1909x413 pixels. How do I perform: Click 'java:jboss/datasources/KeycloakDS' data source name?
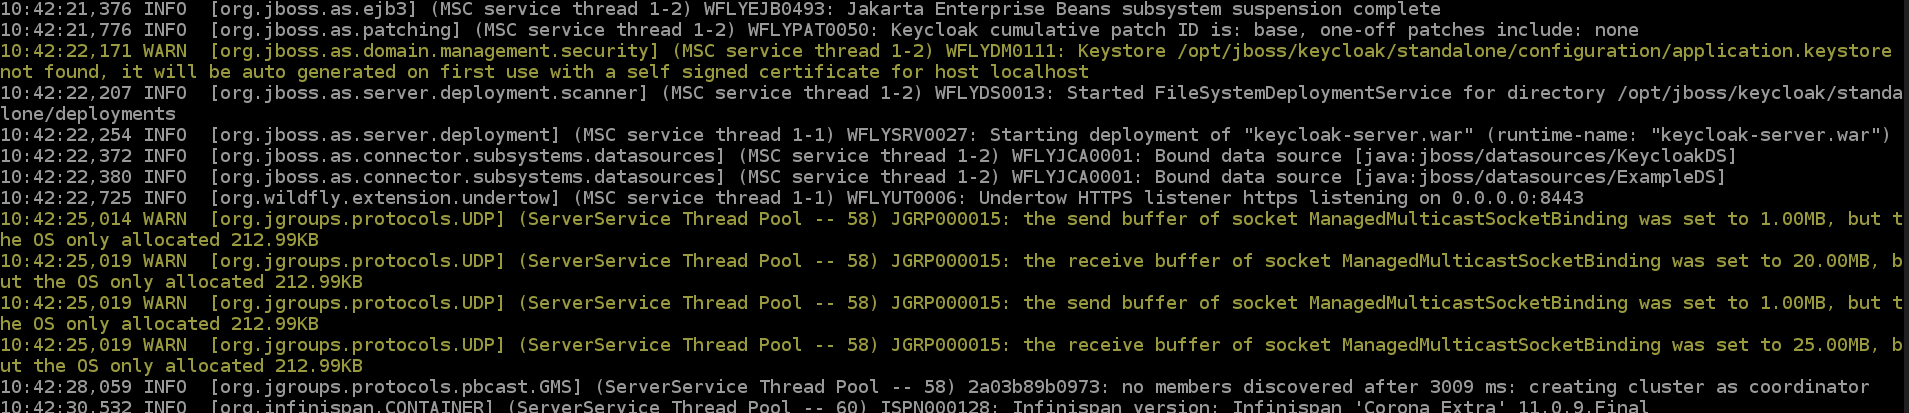[1545, 156]
